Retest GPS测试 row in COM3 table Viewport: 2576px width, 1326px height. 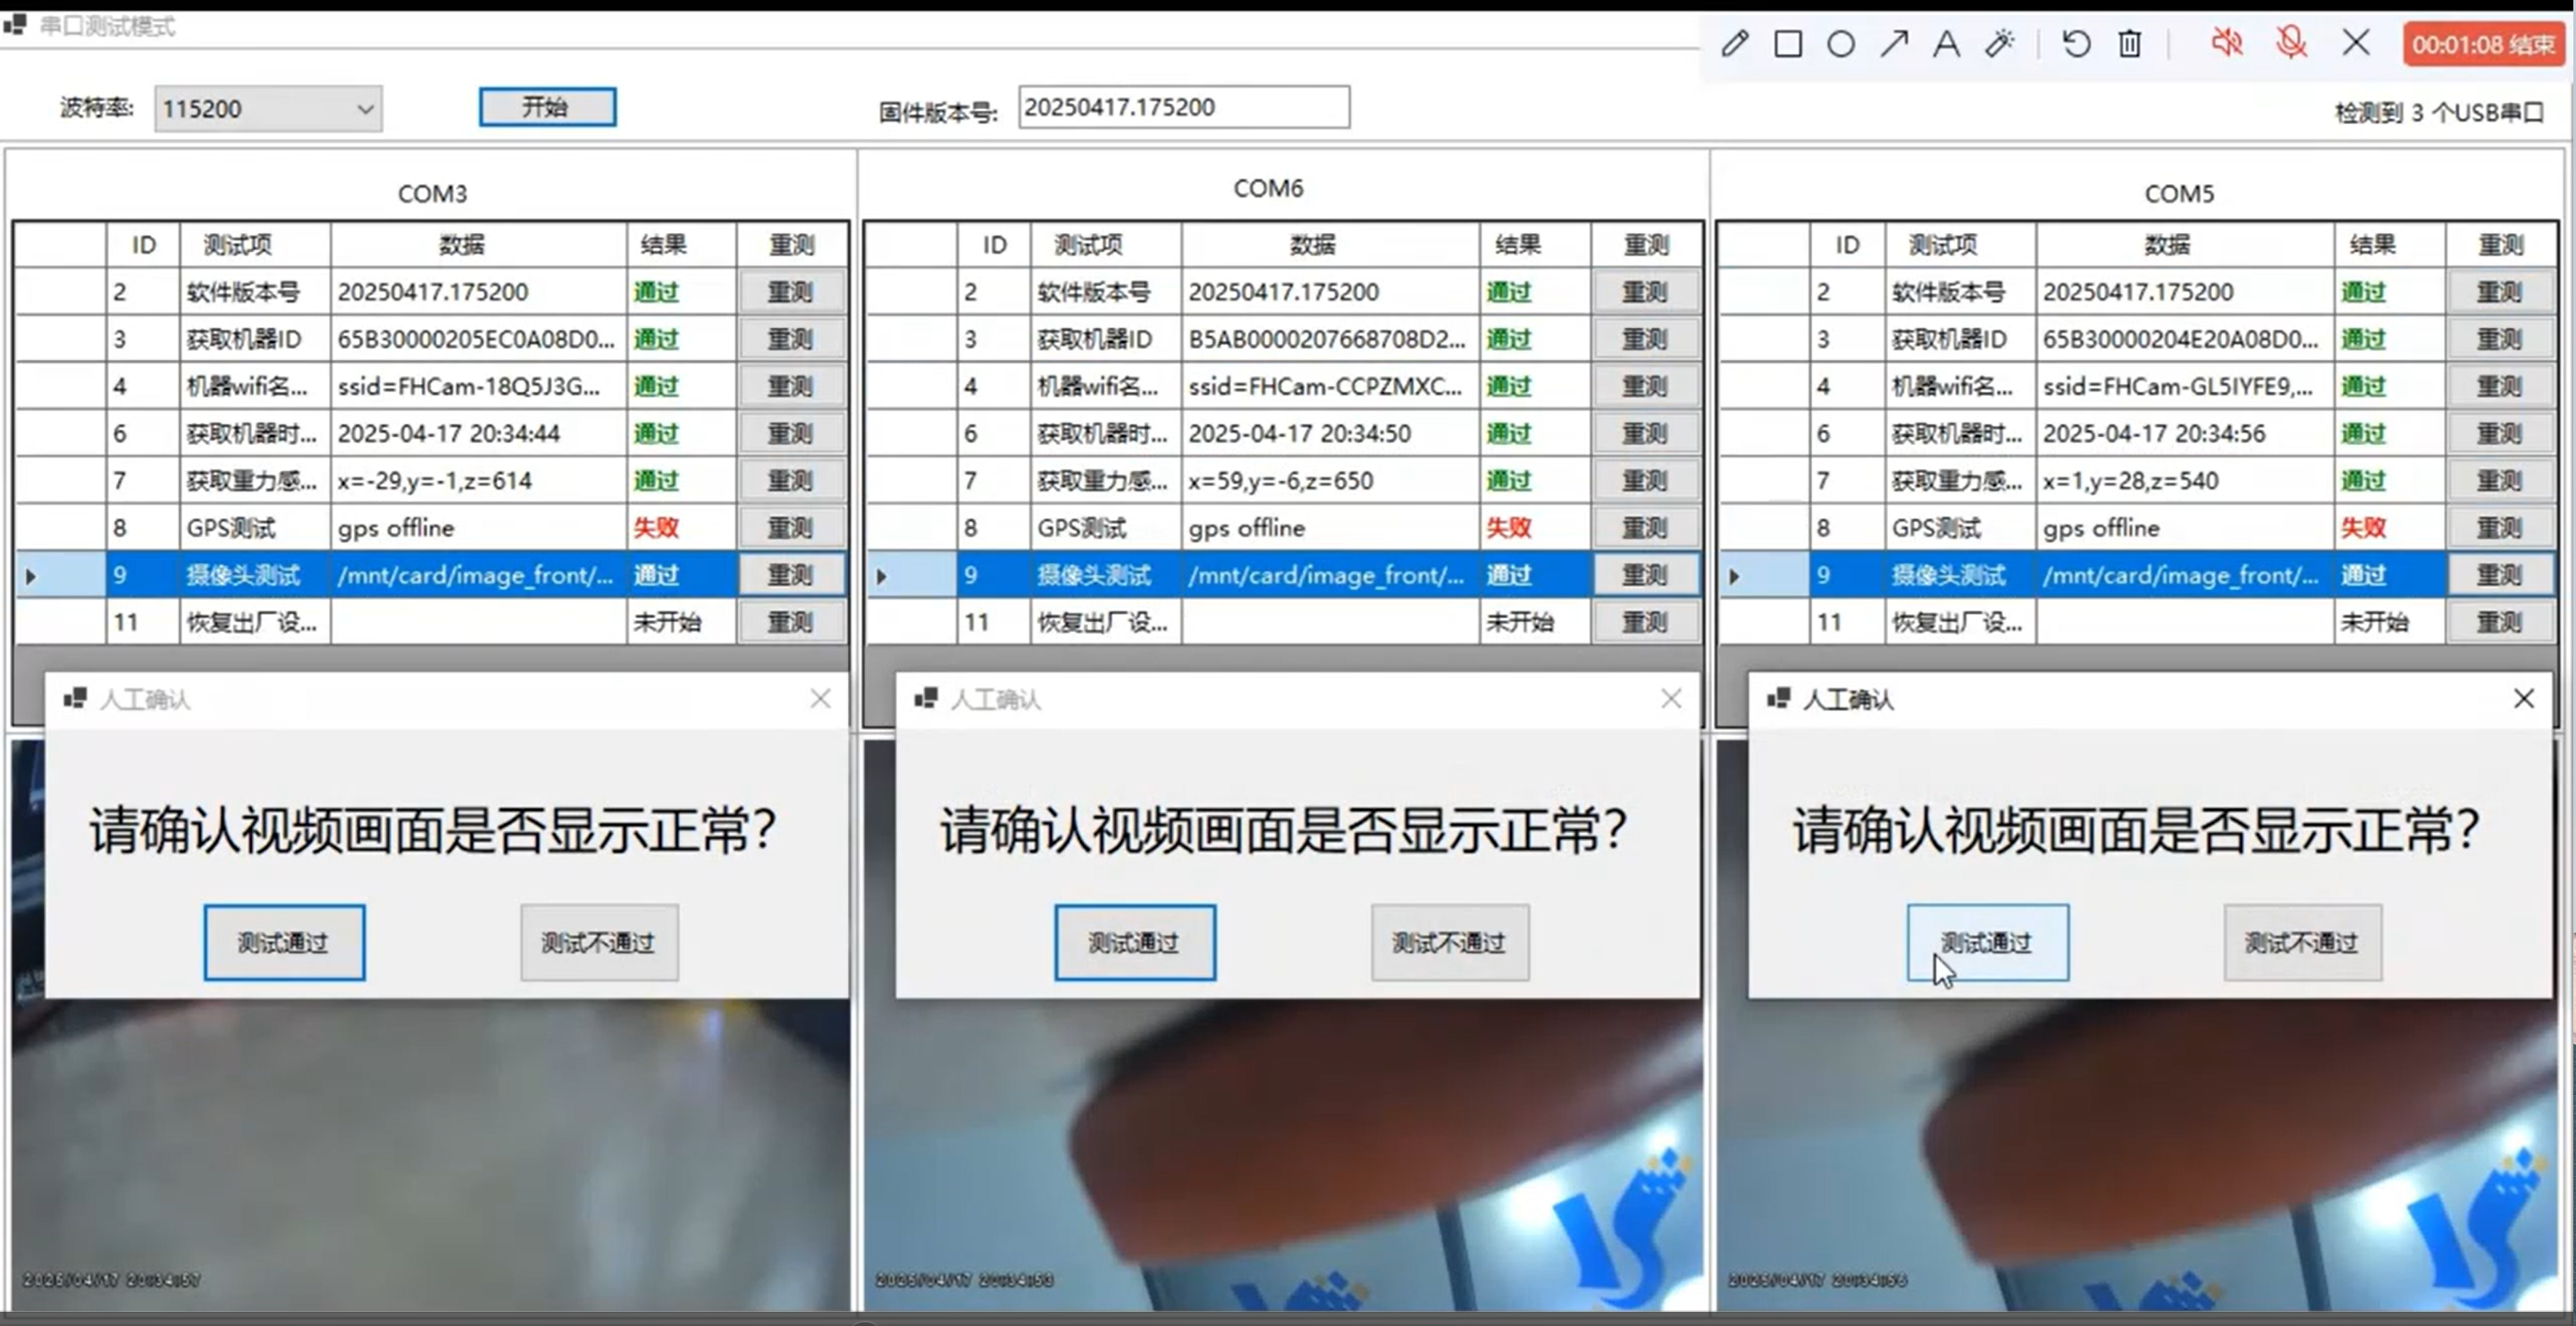[791, 528]
